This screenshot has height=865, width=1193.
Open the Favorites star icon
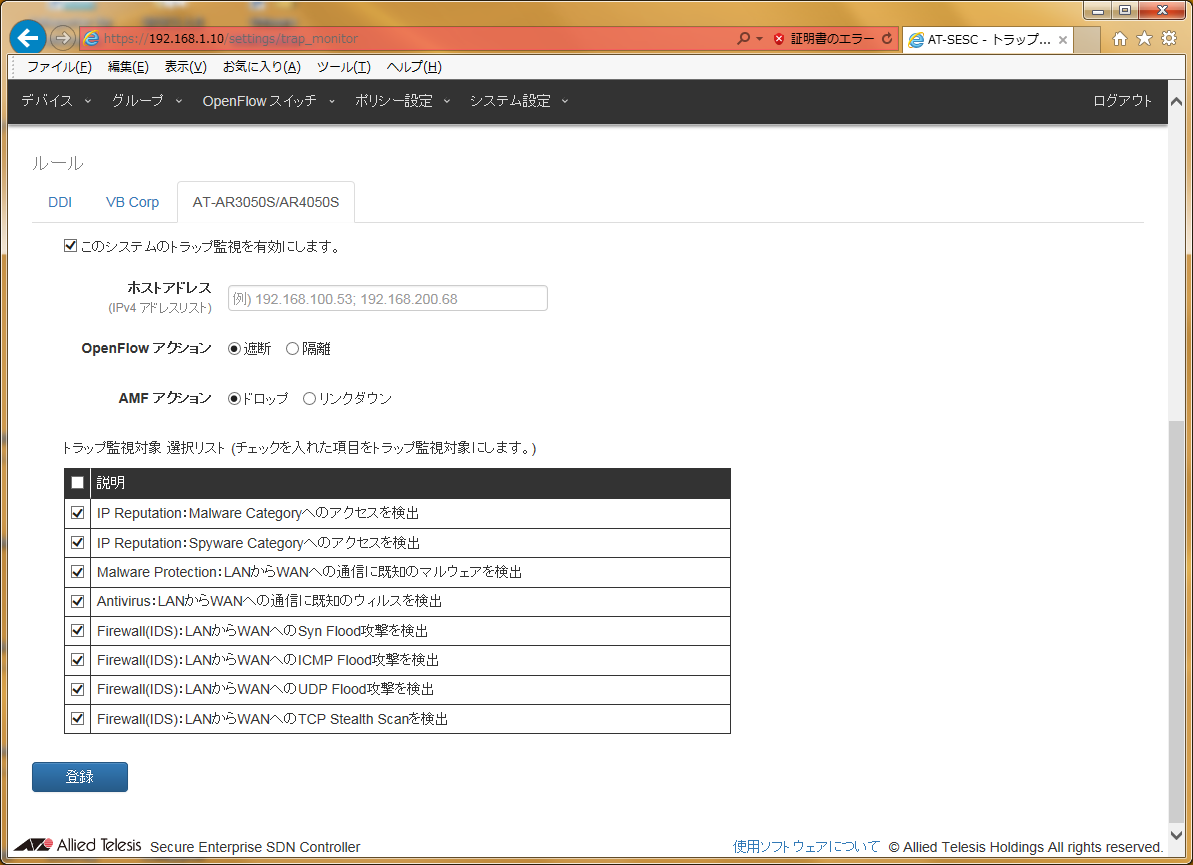[x=1144, y=39]
